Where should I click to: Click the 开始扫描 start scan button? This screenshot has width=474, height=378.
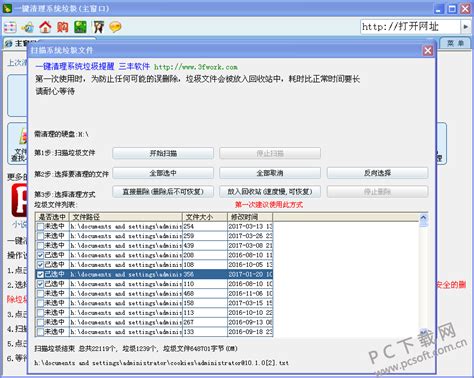click(x=163, y=153)
